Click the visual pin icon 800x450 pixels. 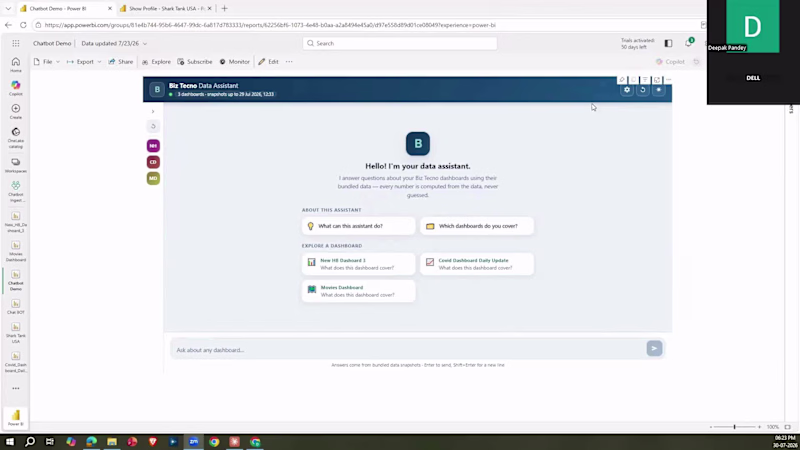[x=622, y=80]
